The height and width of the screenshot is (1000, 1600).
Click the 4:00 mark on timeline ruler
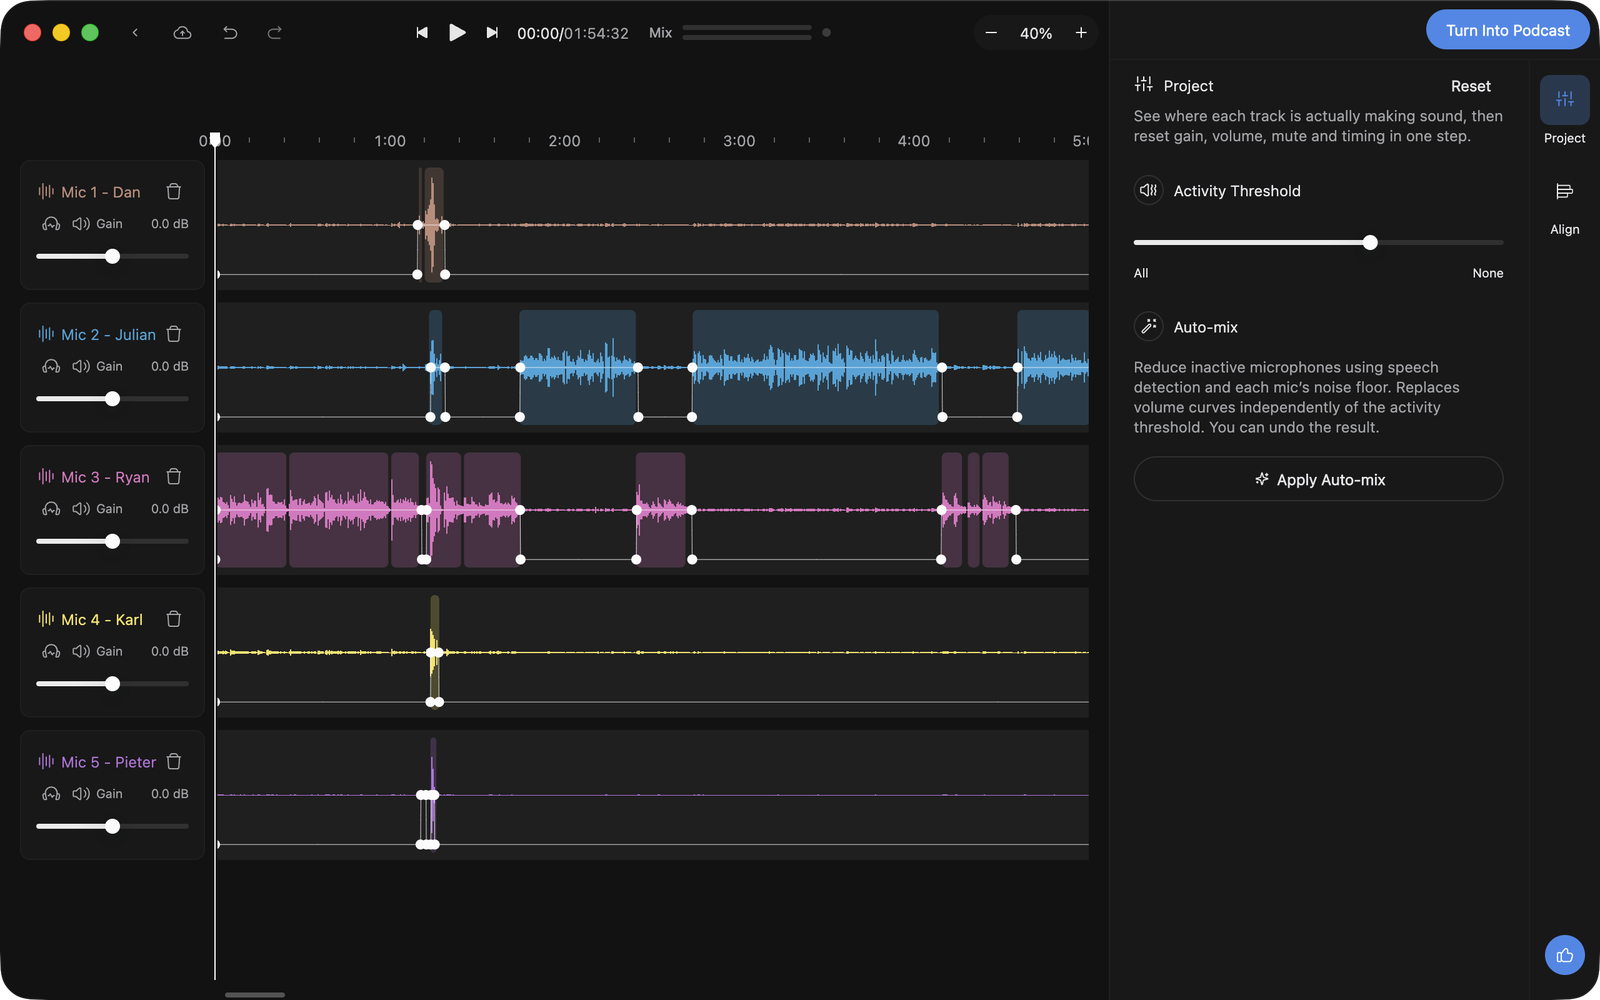pyautogui.click(x=913, y=141)
